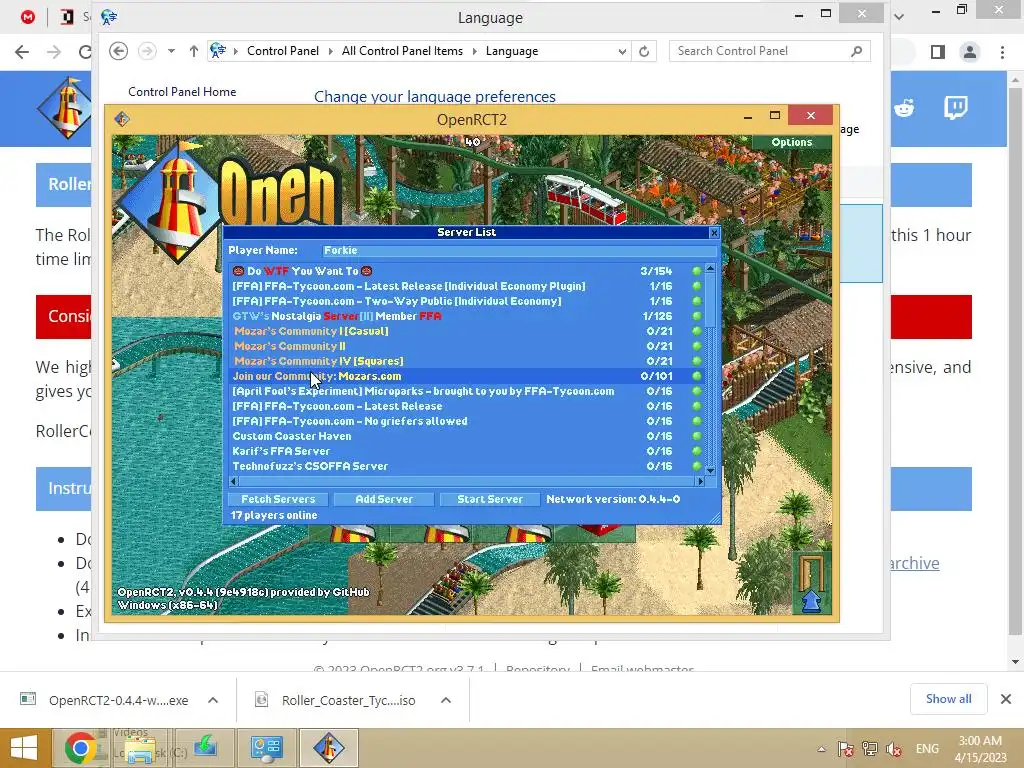Click muted volume icon in system tray
Screen dimensions: 1024x768
point(894,748)
